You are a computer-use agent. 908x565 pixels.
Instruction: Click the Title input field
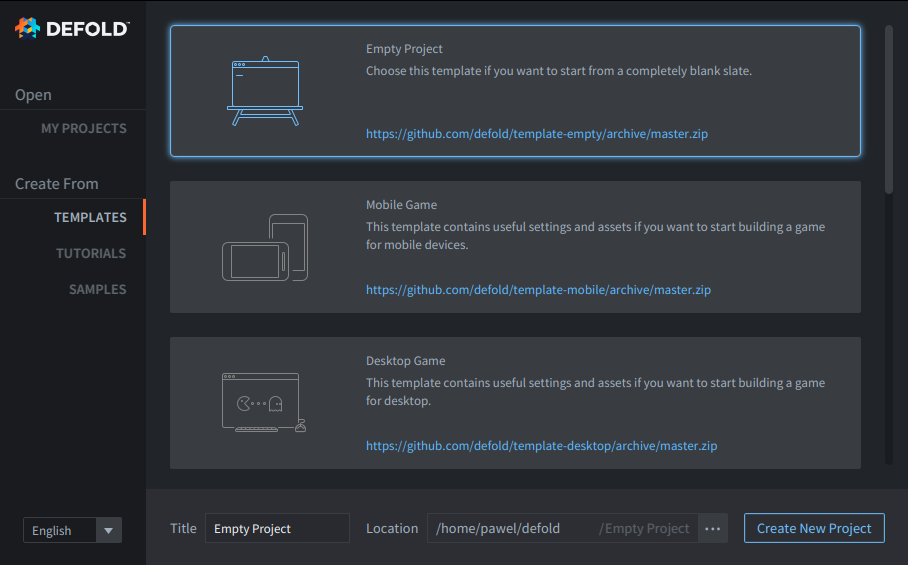click(277, 529)
